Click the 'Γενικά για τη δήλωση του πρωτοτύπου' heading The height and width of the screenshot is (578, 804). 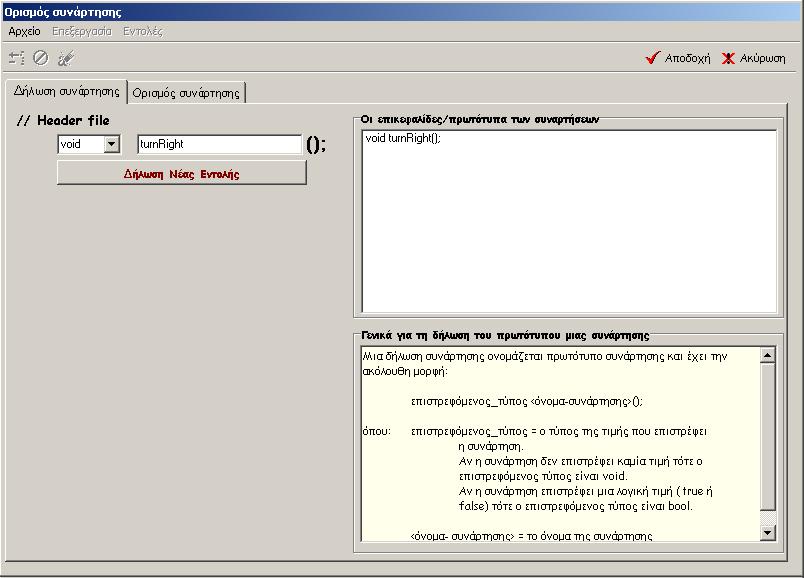coord(505,335)
